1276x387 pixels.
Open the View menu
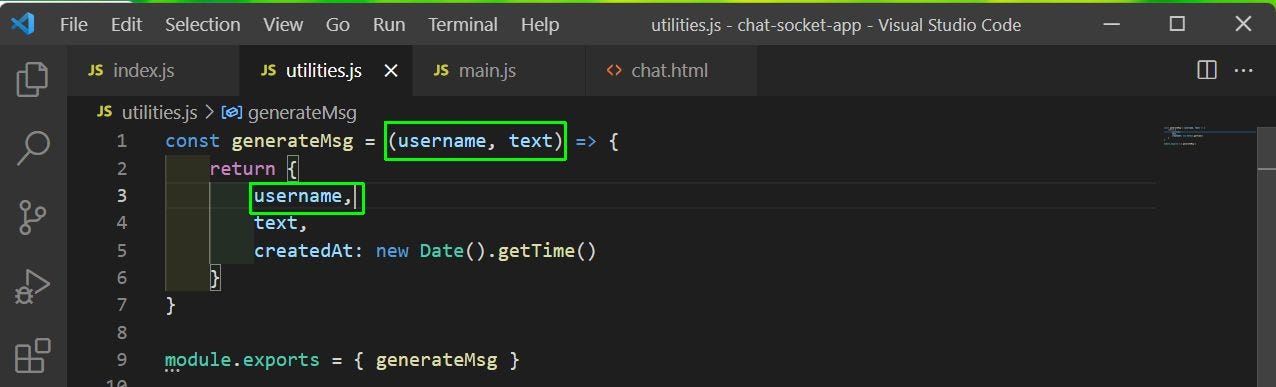283,25
